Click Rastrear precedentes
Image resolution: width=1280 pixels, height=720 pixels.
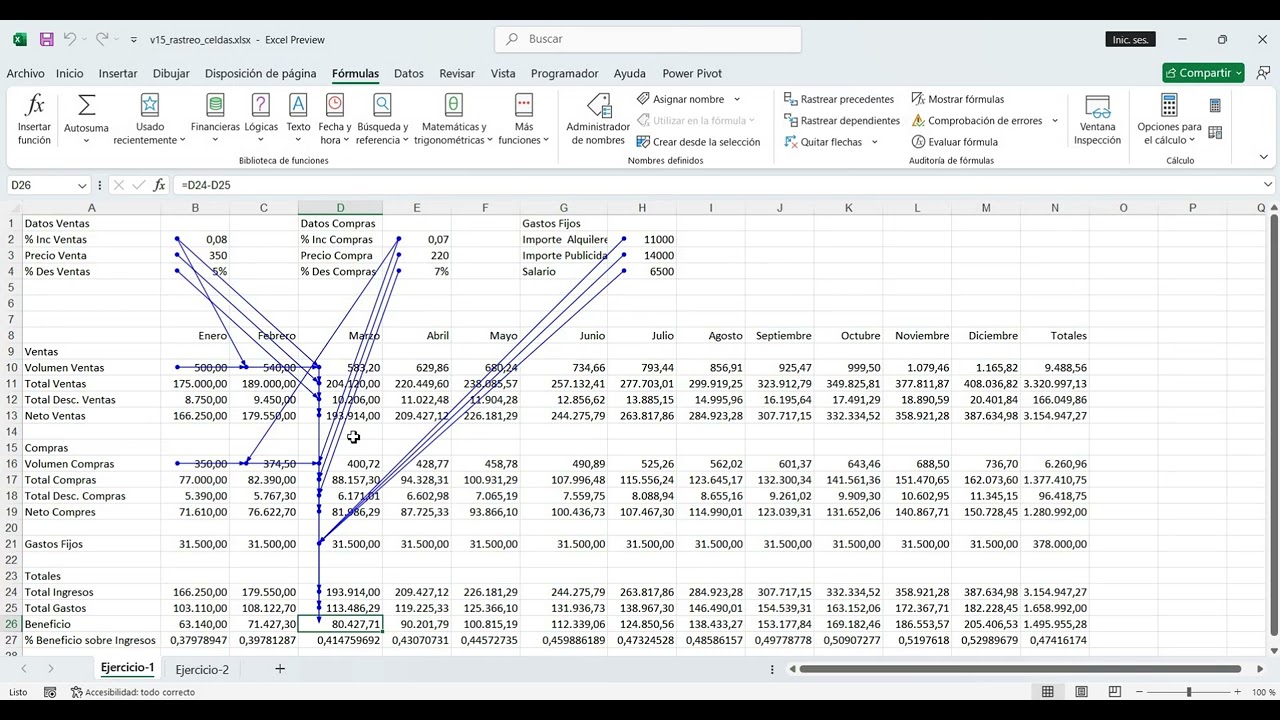[x=839, y=99]
